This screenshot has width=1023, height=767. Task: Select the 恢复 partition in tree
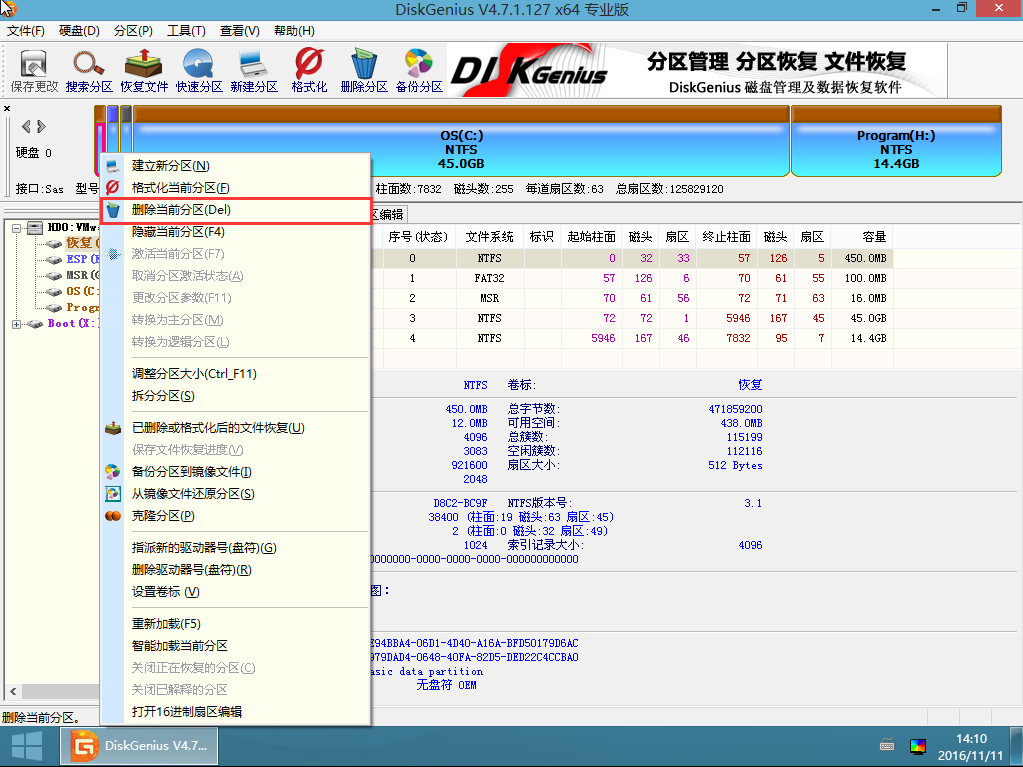(81, 243)
